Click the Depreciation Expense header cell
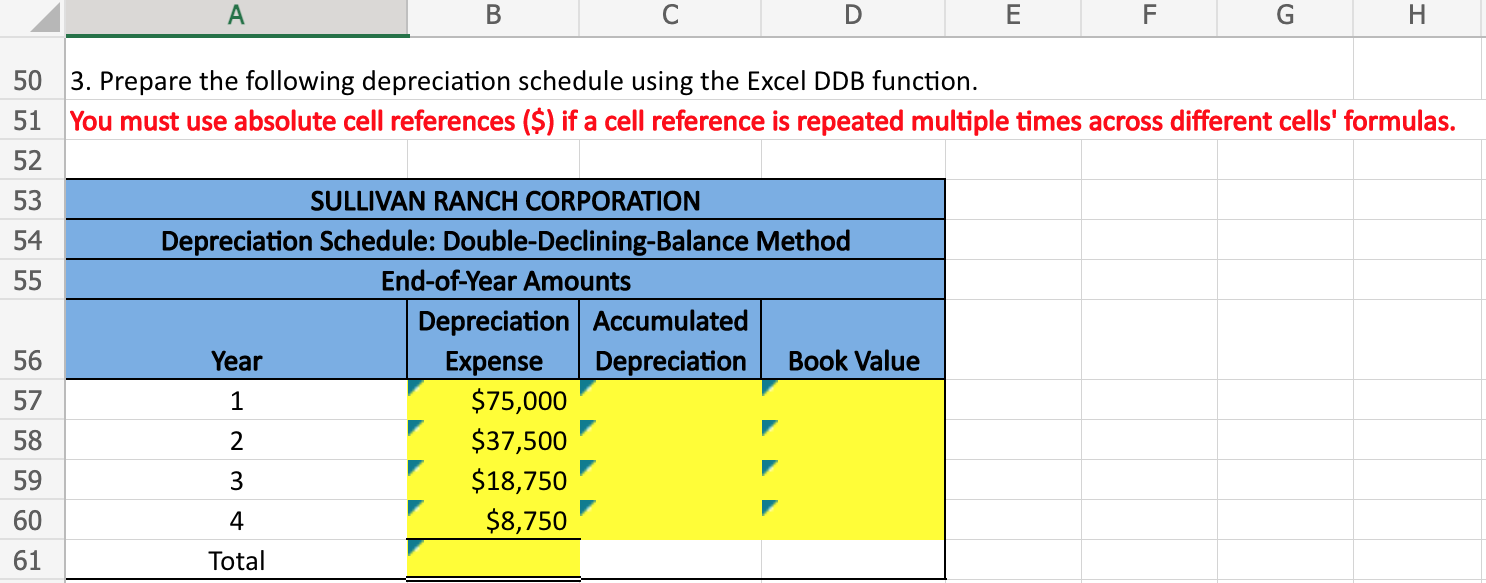 (493, 340)
